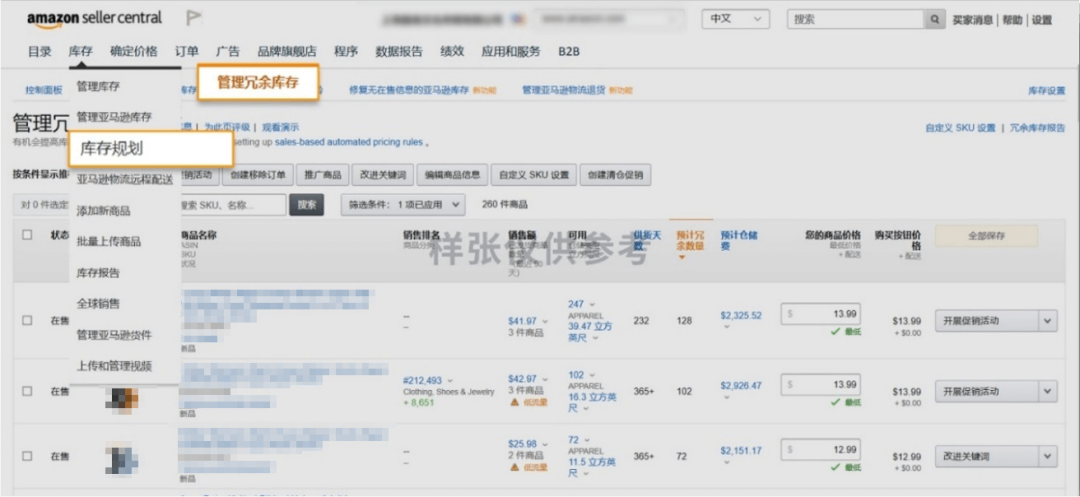The image size is (1080, 497).
Task: Open the 筛选条件 filter dropdown
Action: click(403, 204)
